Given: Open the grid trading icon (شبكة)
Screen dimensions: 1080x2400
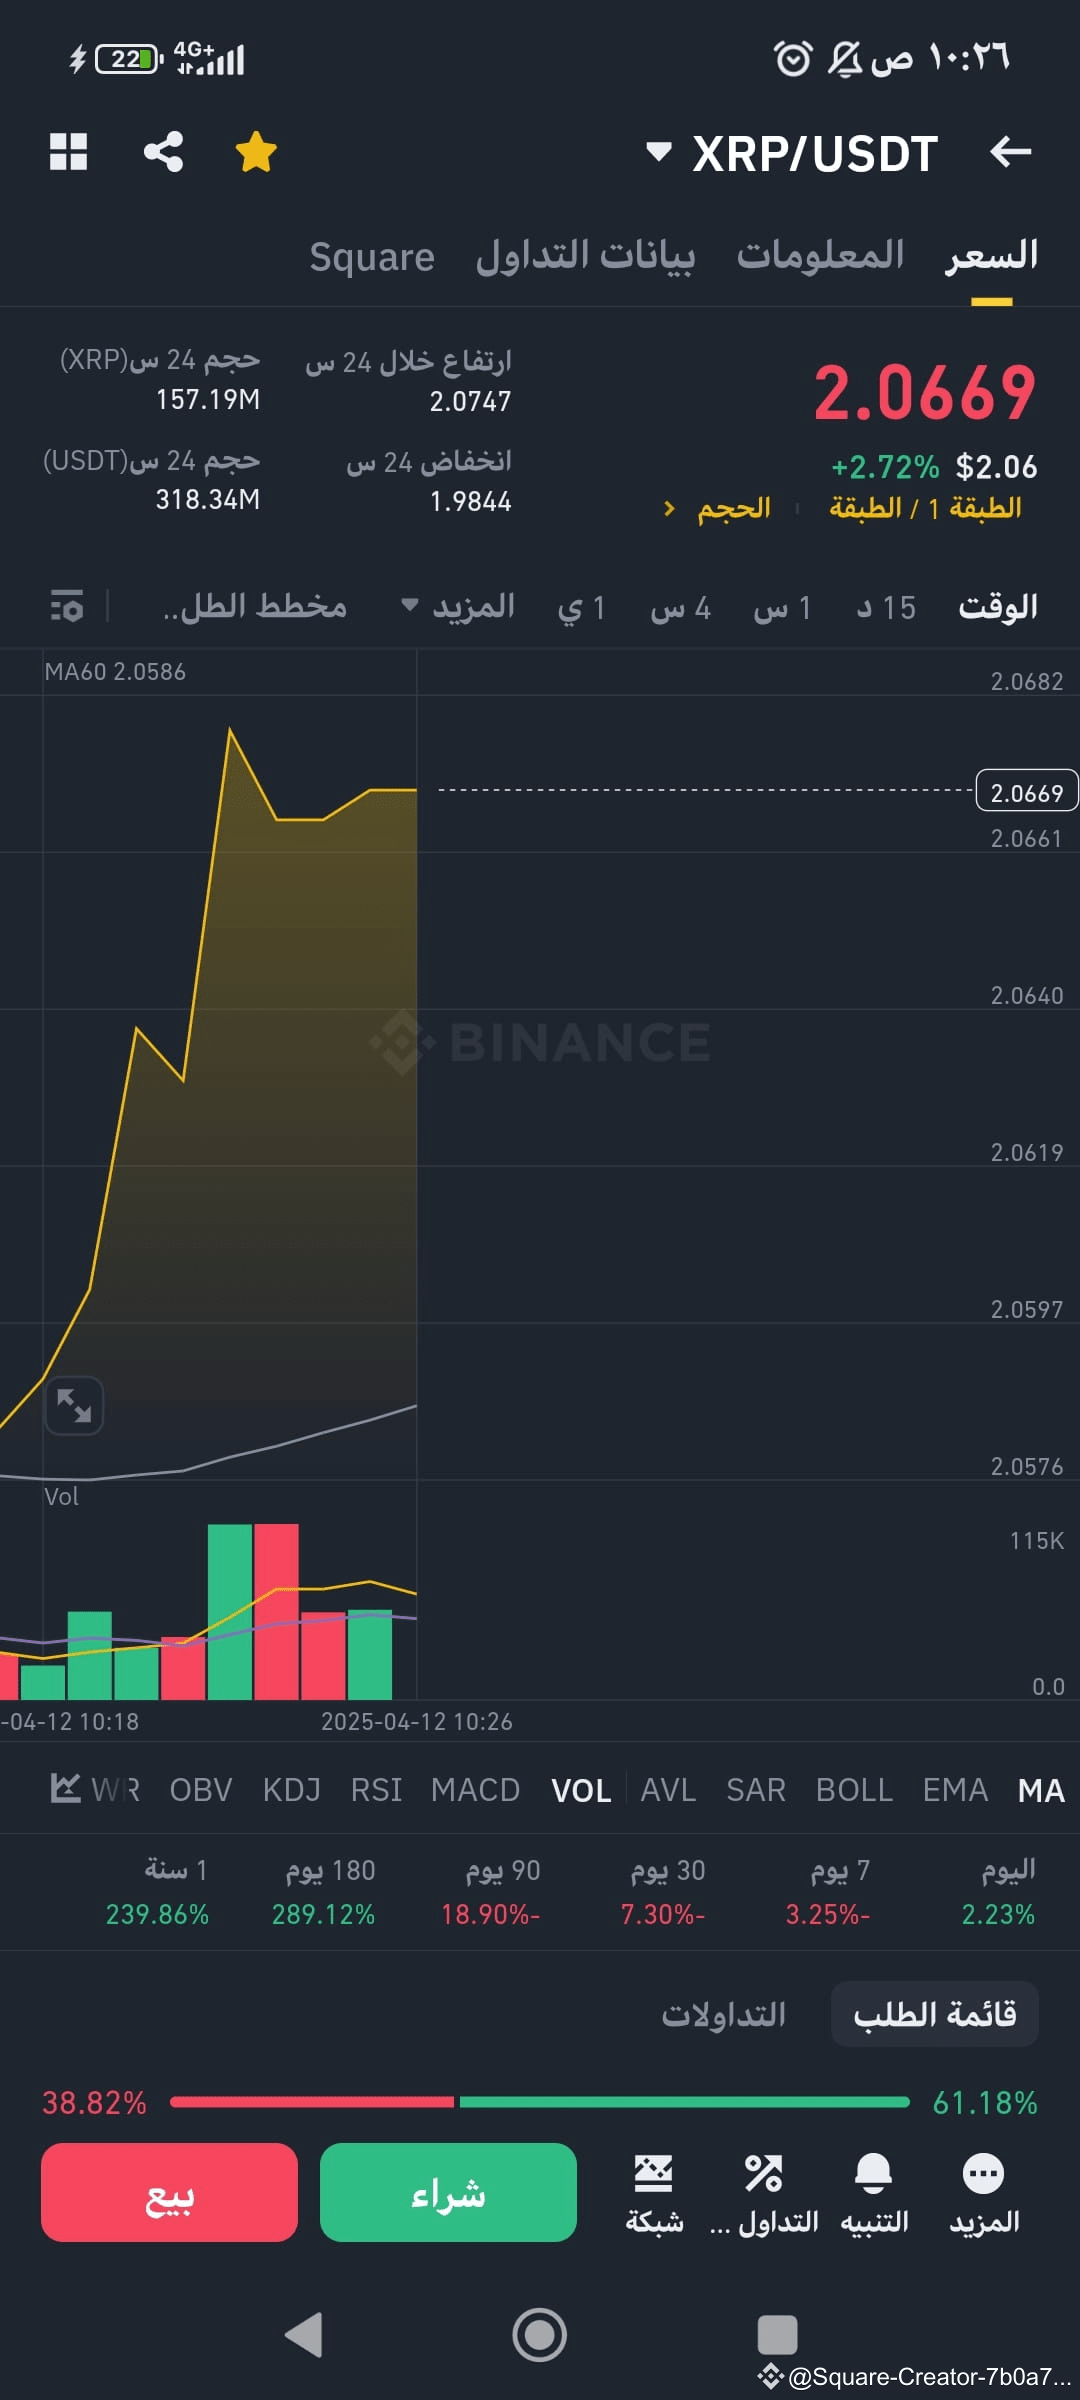Looking at the screenshot, I should [655, 2172].
